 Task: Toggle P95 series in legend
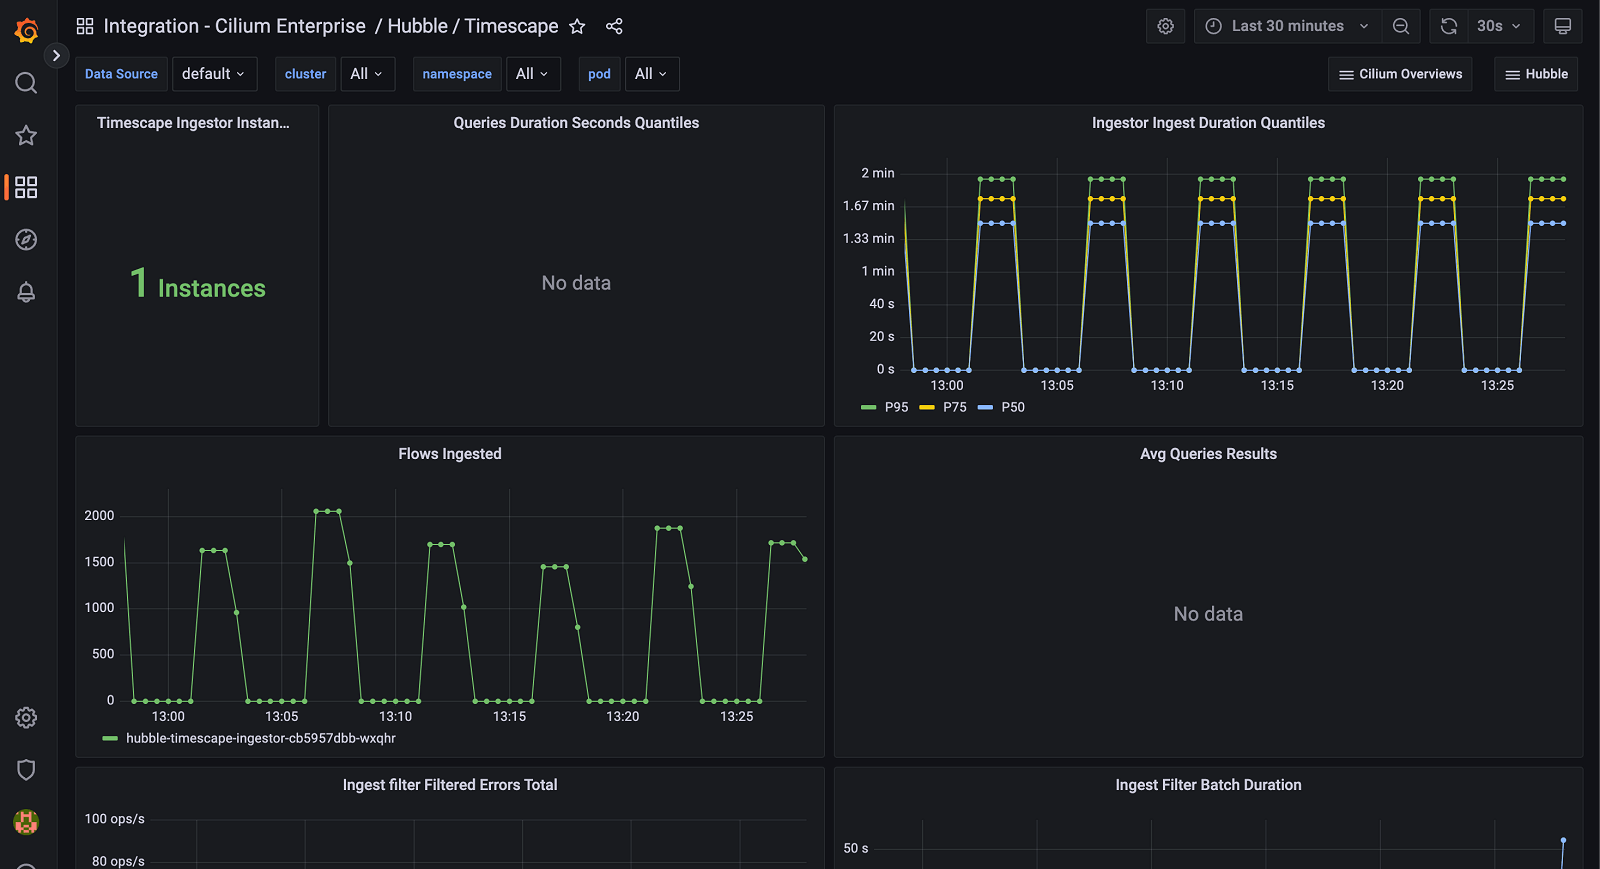(x=896, y=407)
